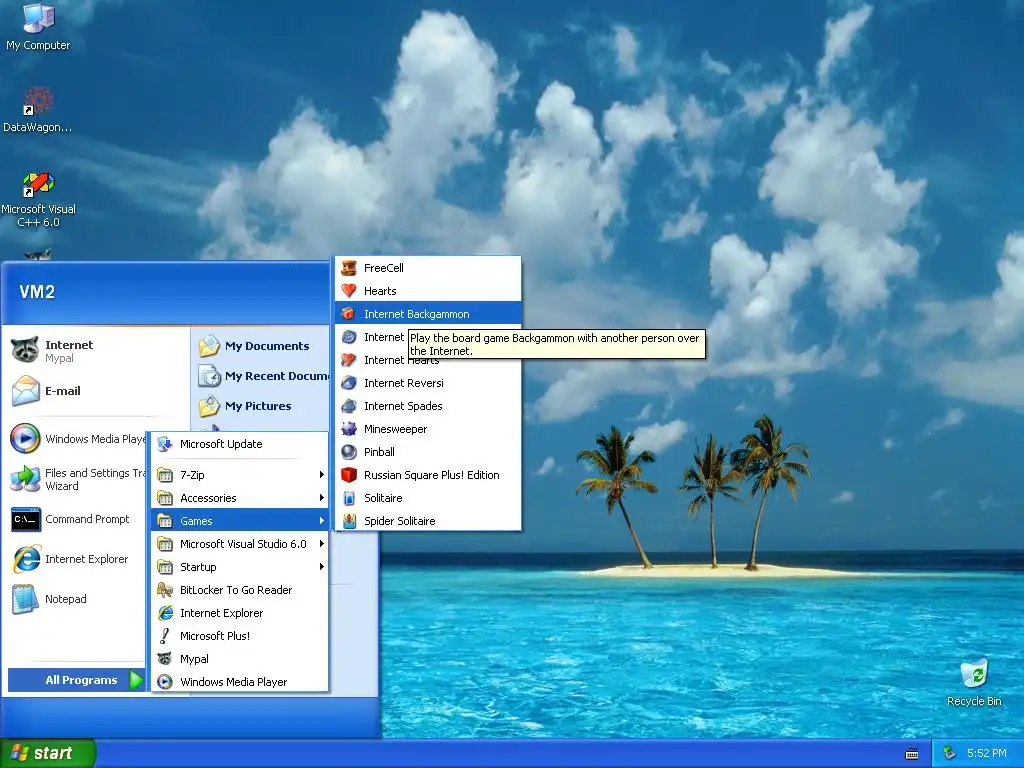
Task: Open Windows Media Player in the recent programs list
Action: click(76, 439)
